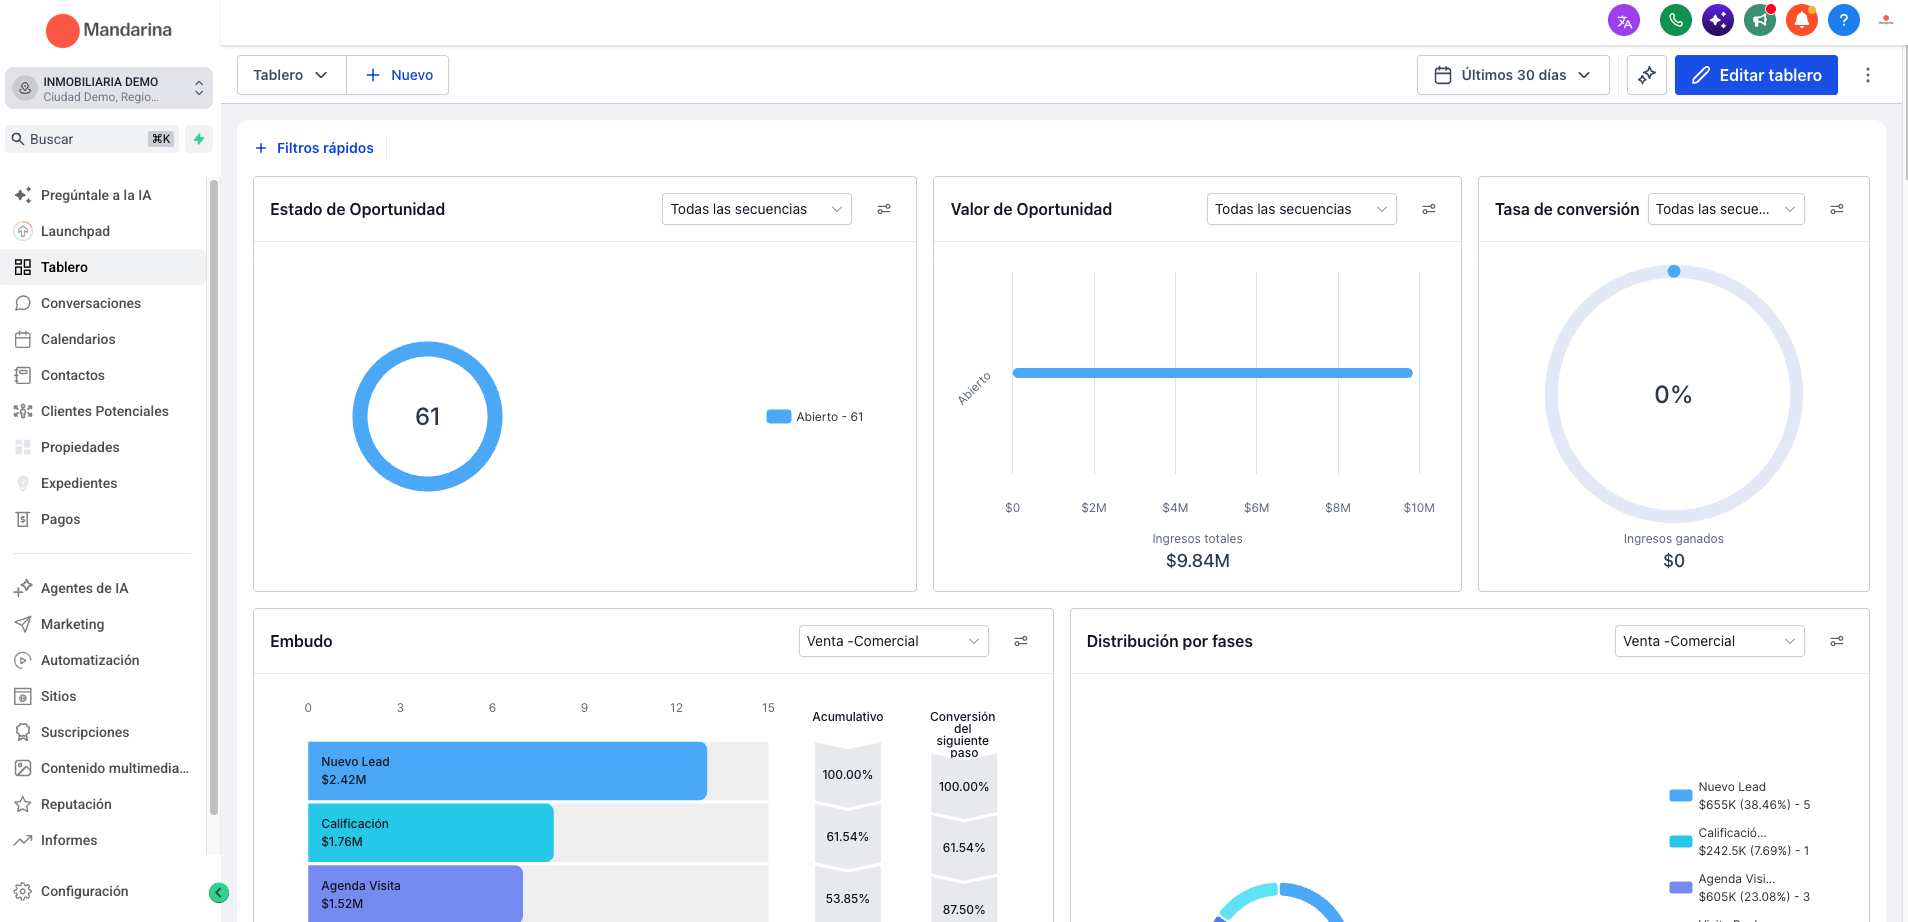
Task: Open Contactos in sidebar
Action: pyautogui.click(x=105, y=375)
